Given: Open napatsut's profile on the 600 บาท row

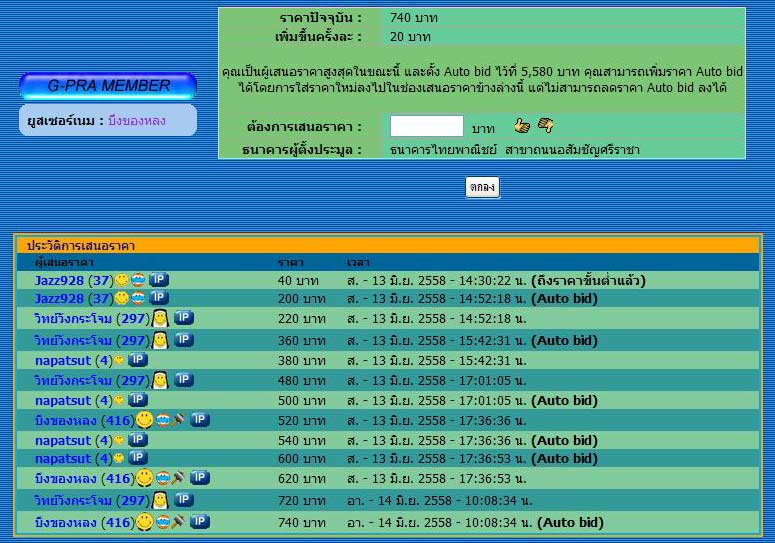Looking at the screenshot, I should click(64, 459).
